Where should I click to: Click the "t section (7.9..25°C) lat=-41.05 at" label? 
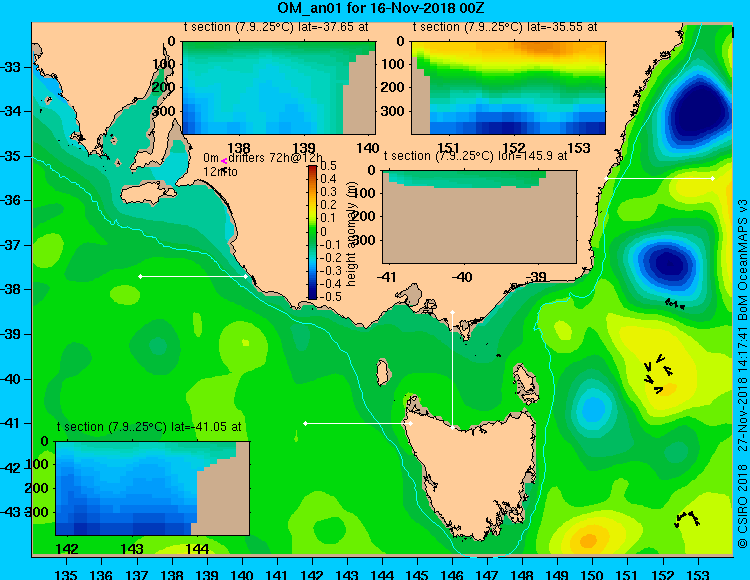pos(149,427)
